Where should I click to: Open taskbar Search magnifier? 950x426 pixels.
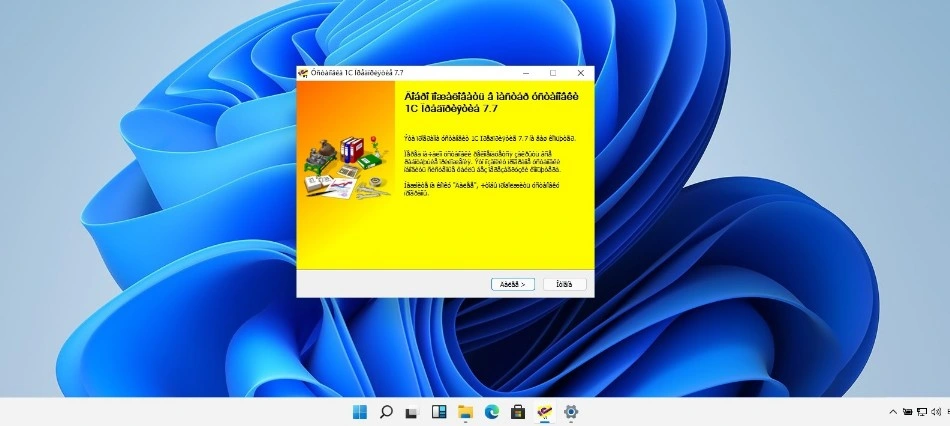[386, 412]
